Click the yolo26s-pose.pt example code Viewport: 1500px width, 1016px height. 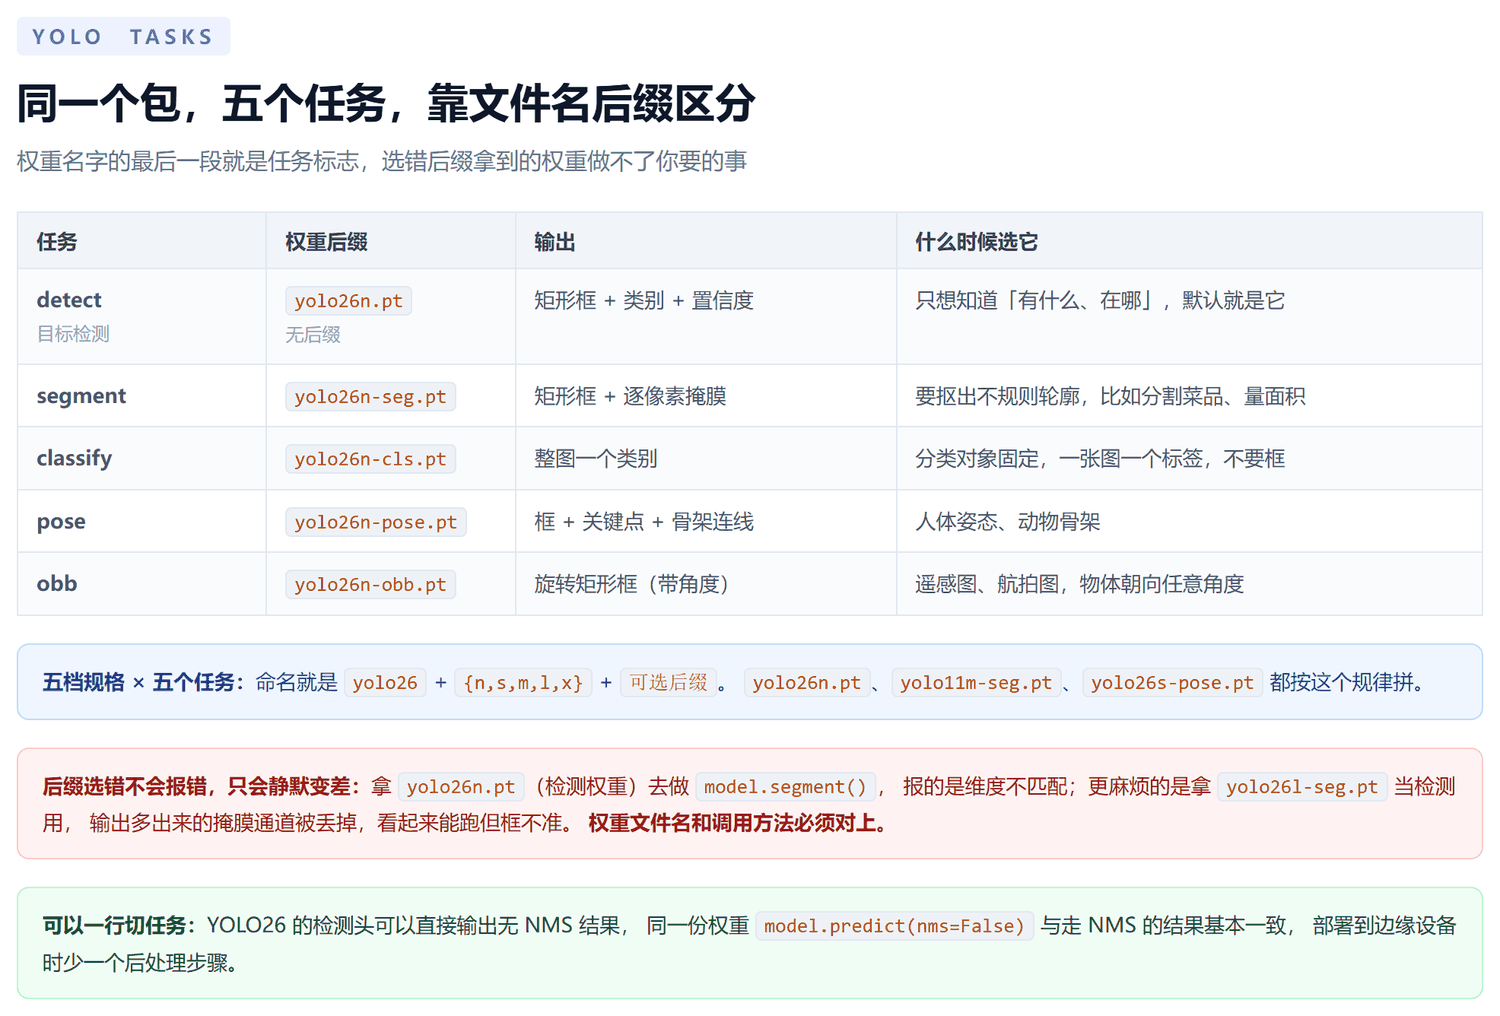pos(1172,683)
